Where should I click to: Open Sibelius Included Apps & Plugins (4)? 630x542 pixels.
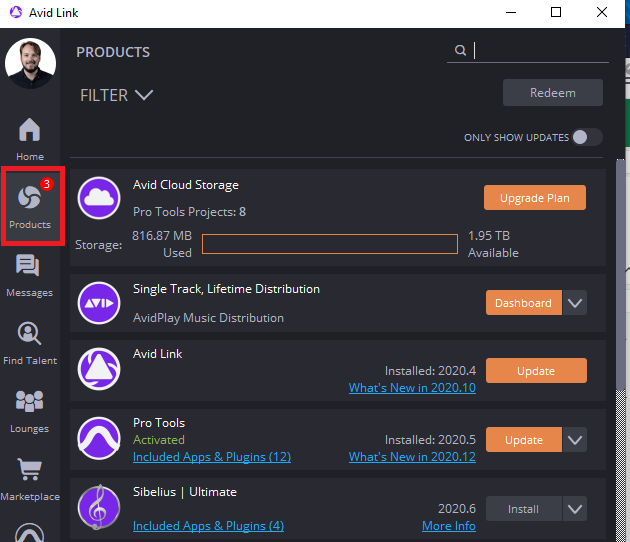(208, 526)
